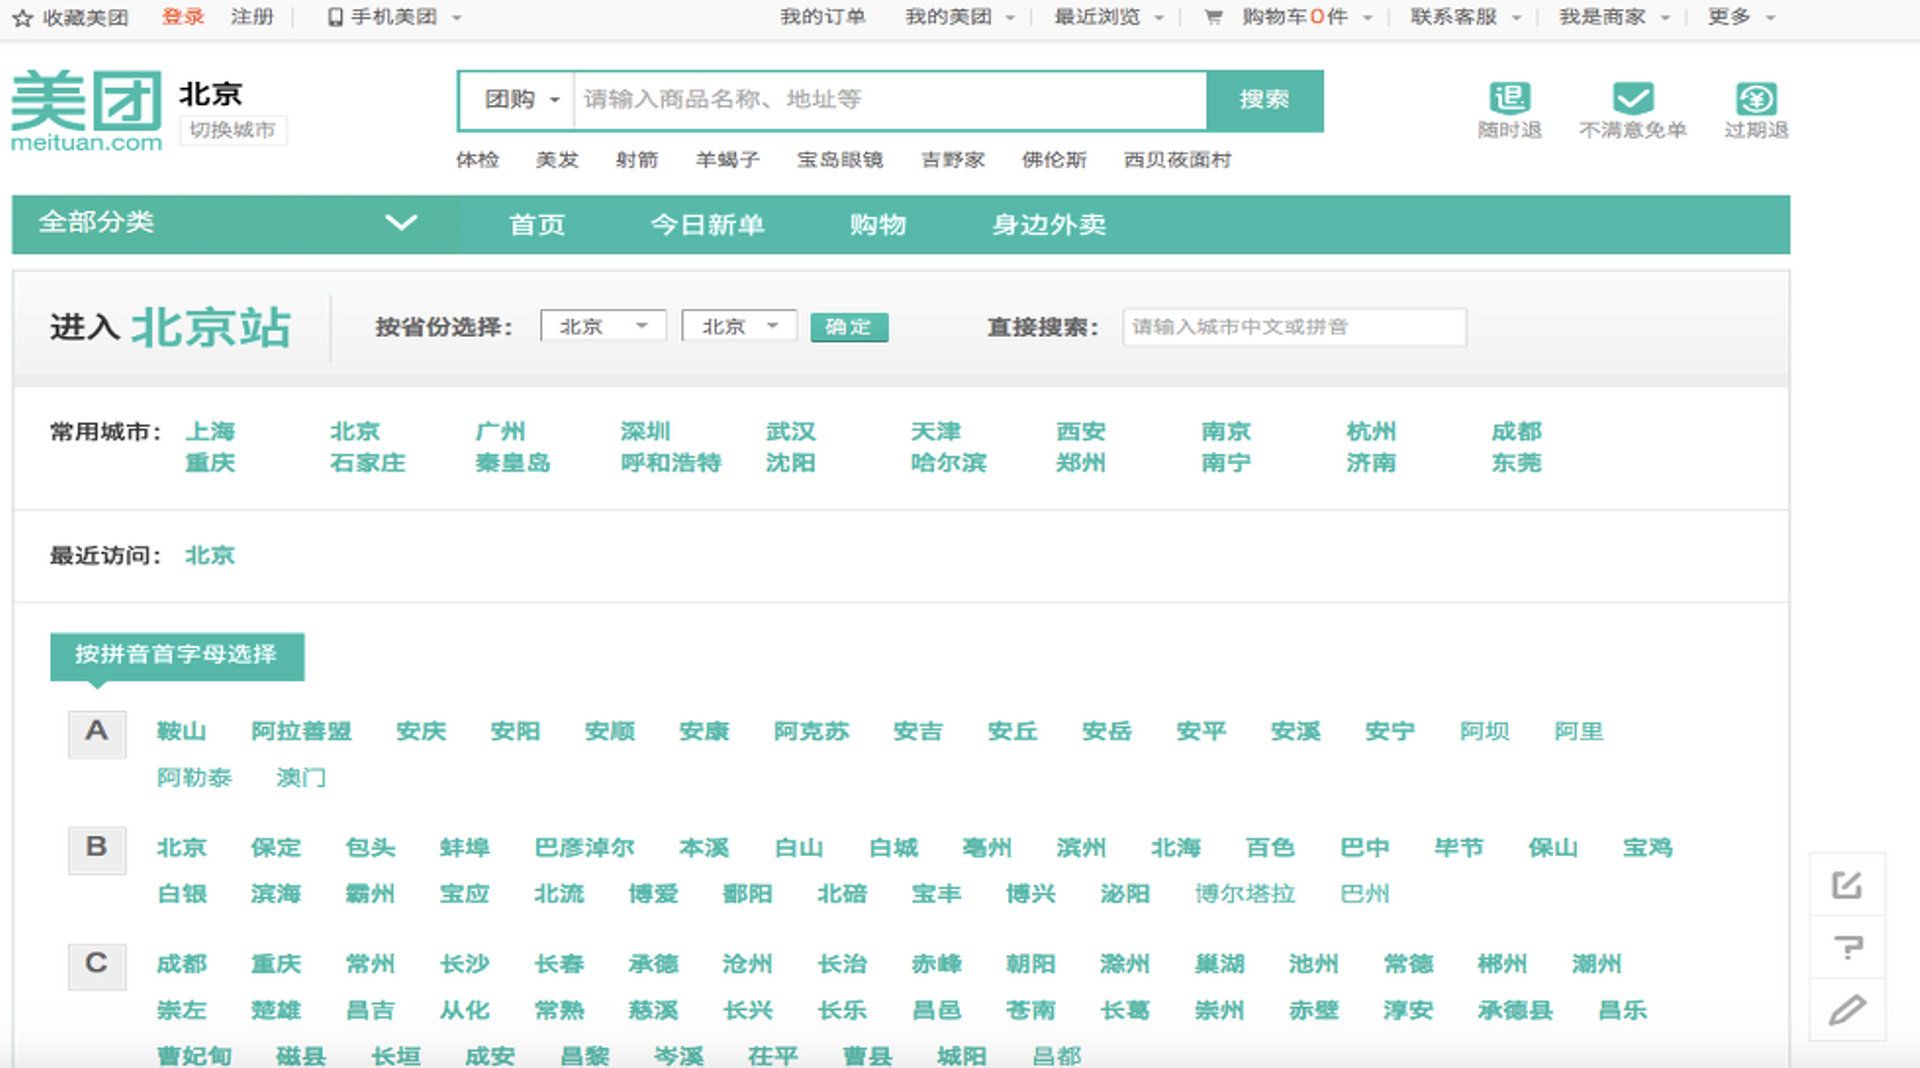Click the 不满意免单 checkmark icon
The width and height of the screenshot is (1920, 1068).
(1632, 100)
